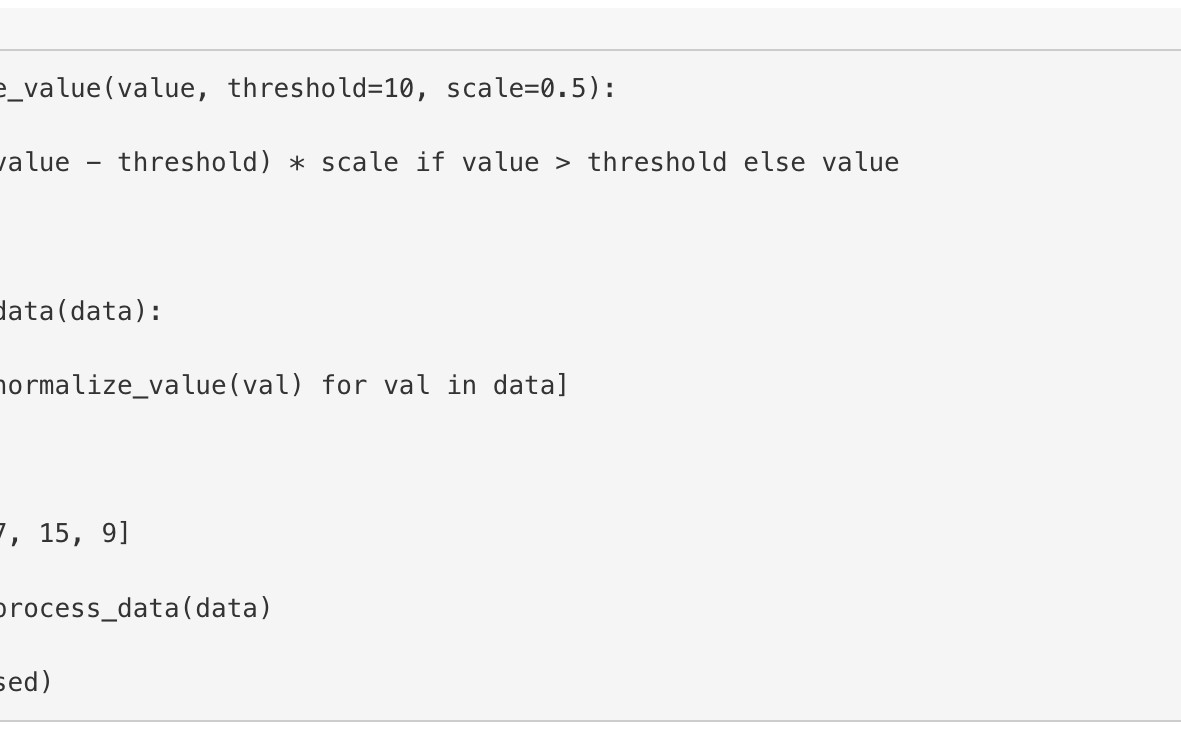Click 'threshold' right after the '>' sign
This screenshot has height=738, width=1181.
[x=656, y=163]
